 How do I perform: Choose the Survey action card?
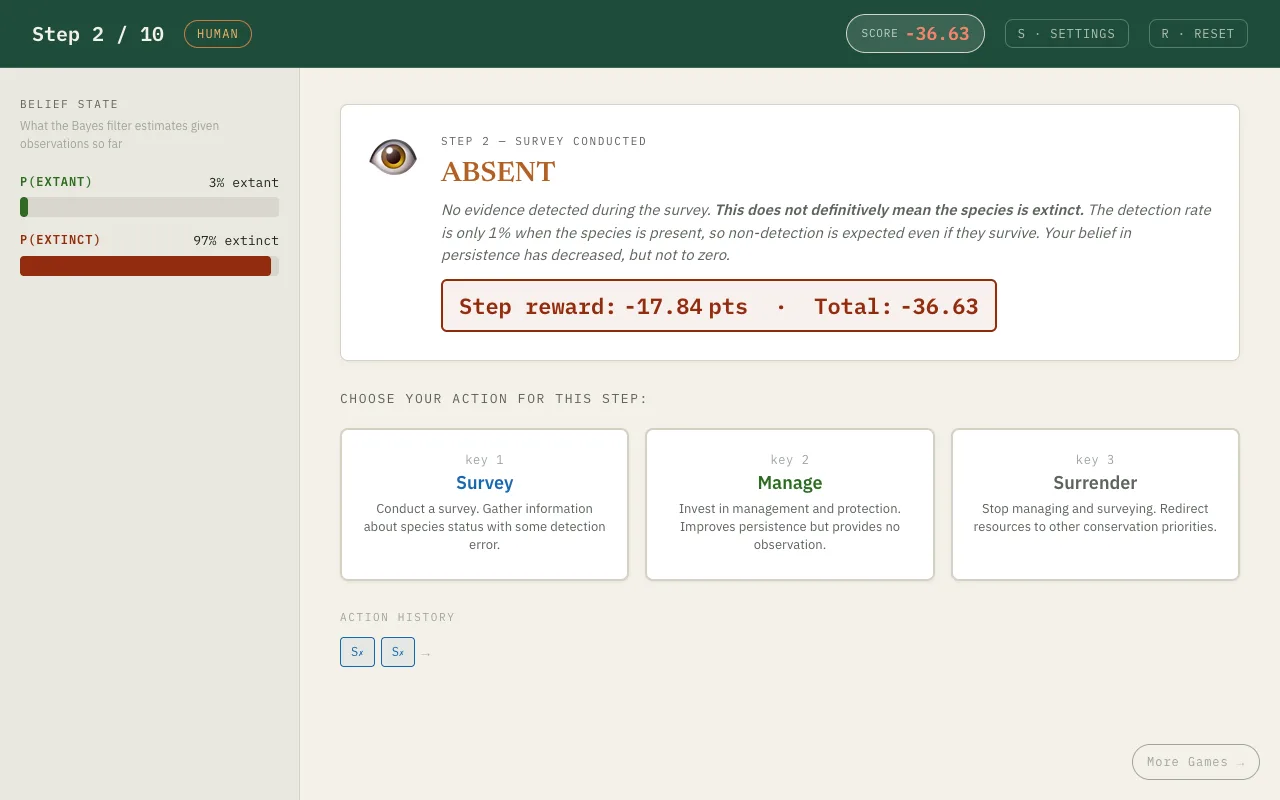pyautogui.click(x=484, y=504)
